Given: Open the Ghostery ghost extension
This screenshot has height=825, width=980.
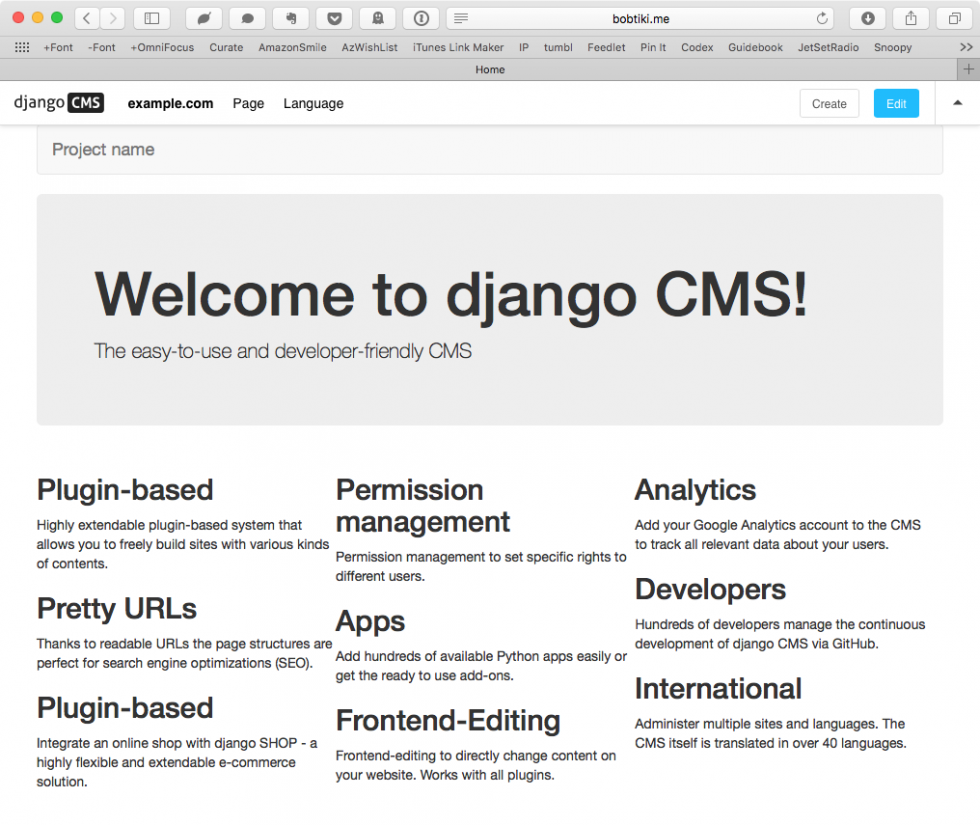Looking at the screenshot, I should tap(378, 18).
